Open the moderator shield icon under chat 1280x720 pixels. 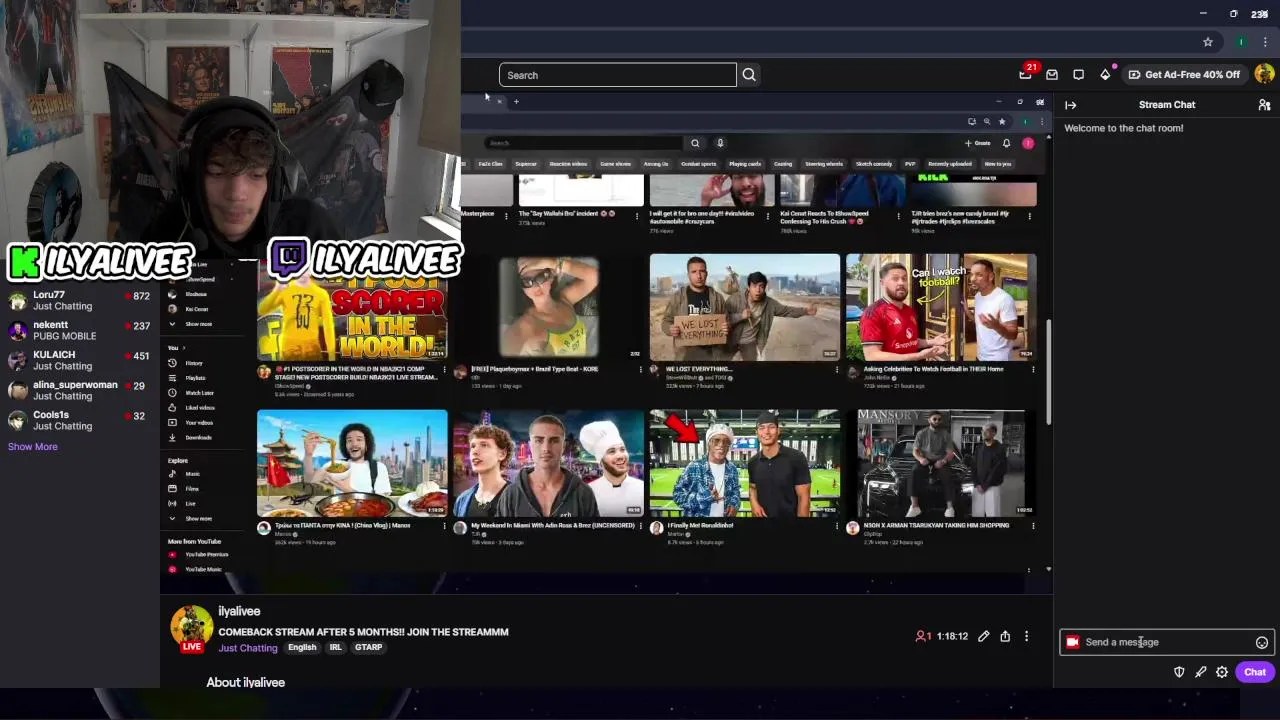[1179, 672]
